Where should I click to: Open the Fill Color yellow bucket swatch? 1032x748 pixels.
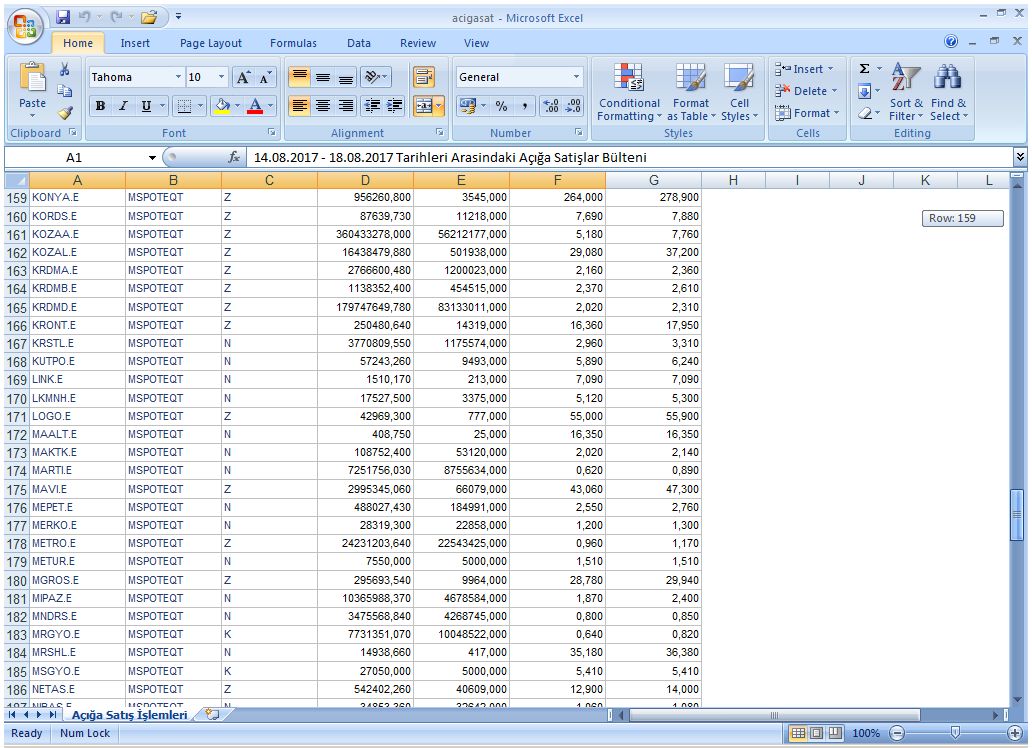[x=222, y=105]
